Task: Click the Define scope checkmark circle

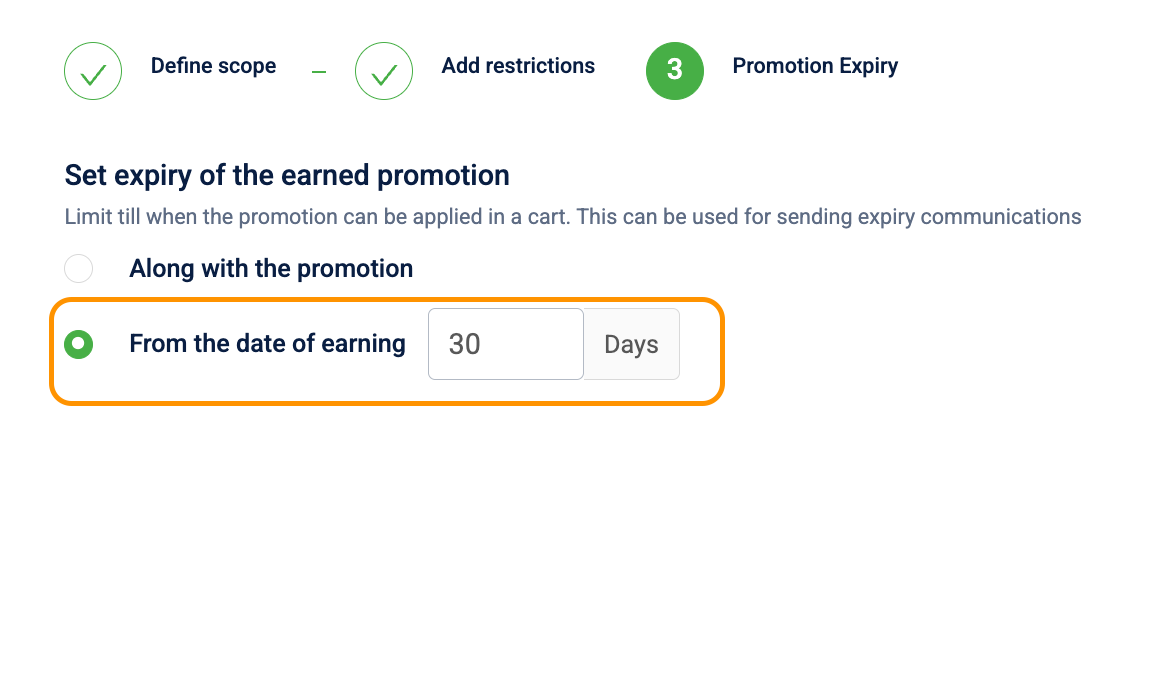Action: click(x=93, y=72)
